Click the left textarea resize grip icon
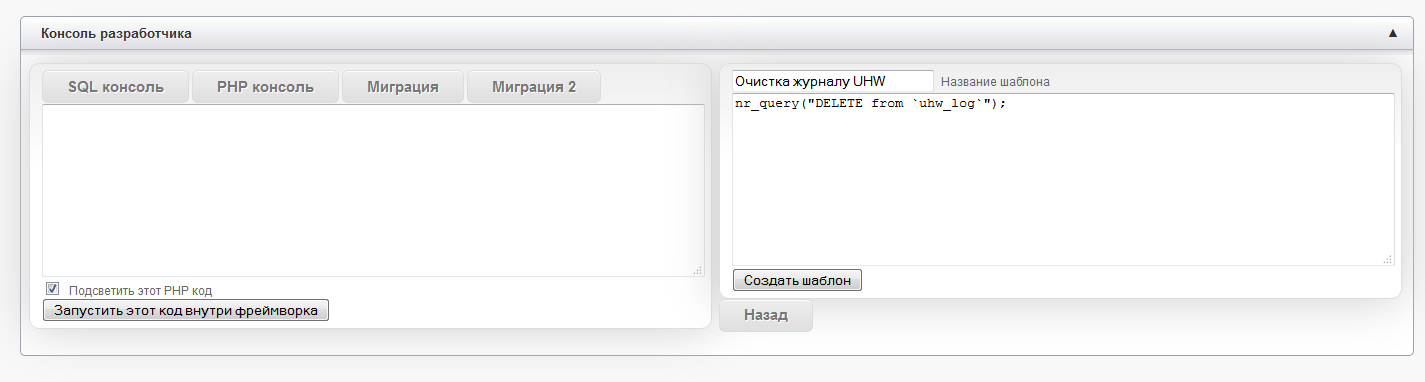The image size is (1425, 382). pos(698,270)
